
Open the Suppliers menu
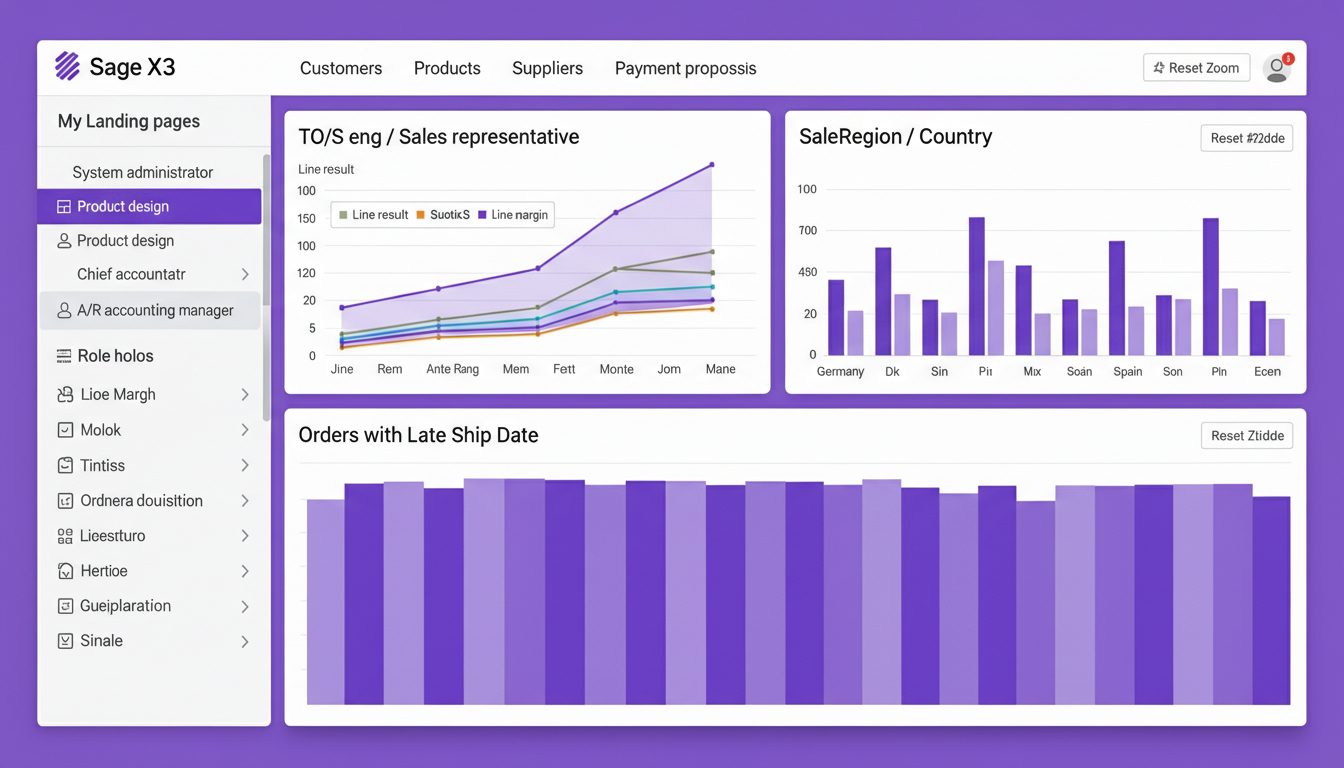coord(547,68)
